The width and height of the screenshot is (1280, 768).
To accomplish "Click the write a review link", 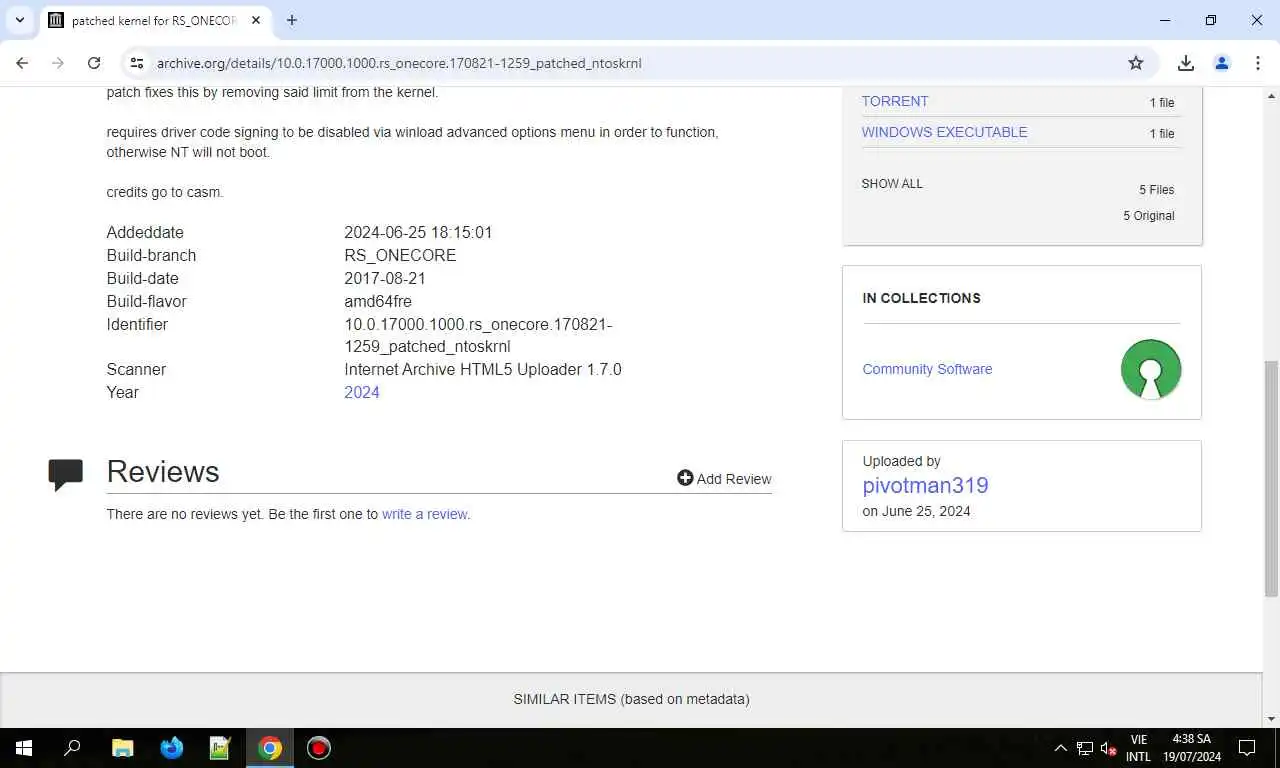I will [424, 514].
